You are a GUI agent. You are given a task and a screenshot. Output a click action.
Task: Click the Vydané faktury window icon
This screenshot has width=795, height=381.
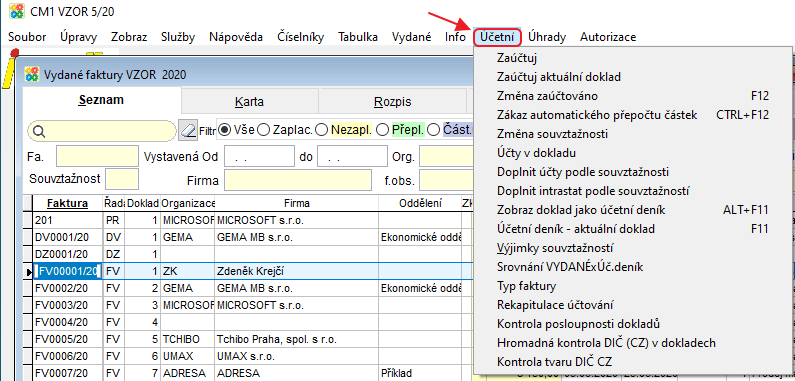[31, 75]
